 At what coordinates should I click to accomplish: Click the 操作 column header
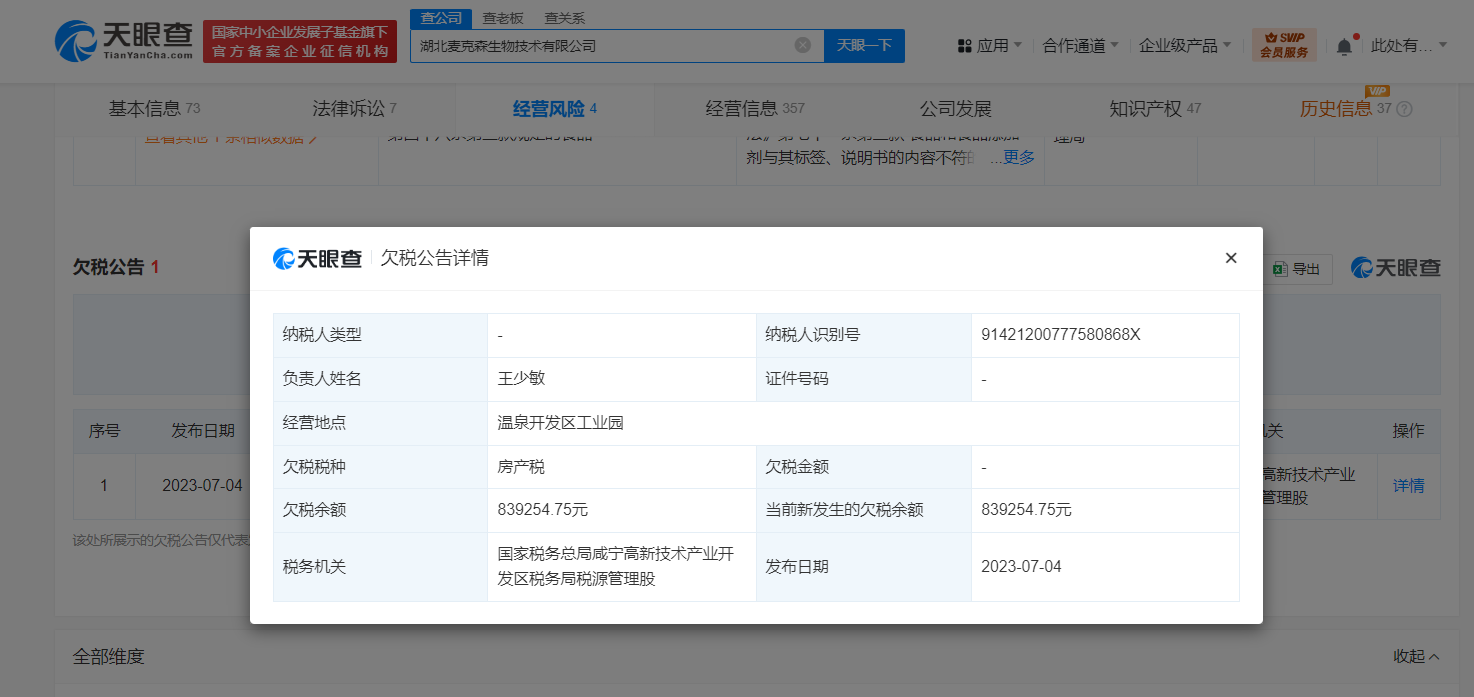click(1409, 431)
